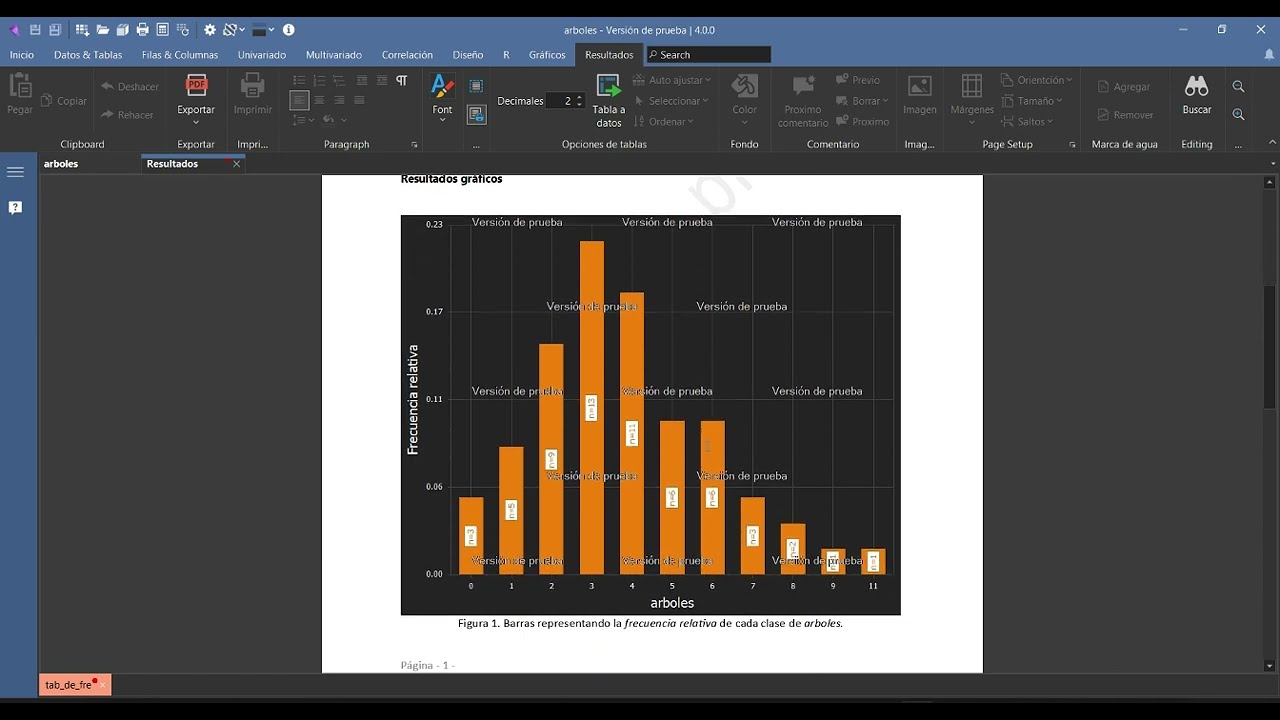
Task: Click the Copiar button
Action: [x=64, y=101]
